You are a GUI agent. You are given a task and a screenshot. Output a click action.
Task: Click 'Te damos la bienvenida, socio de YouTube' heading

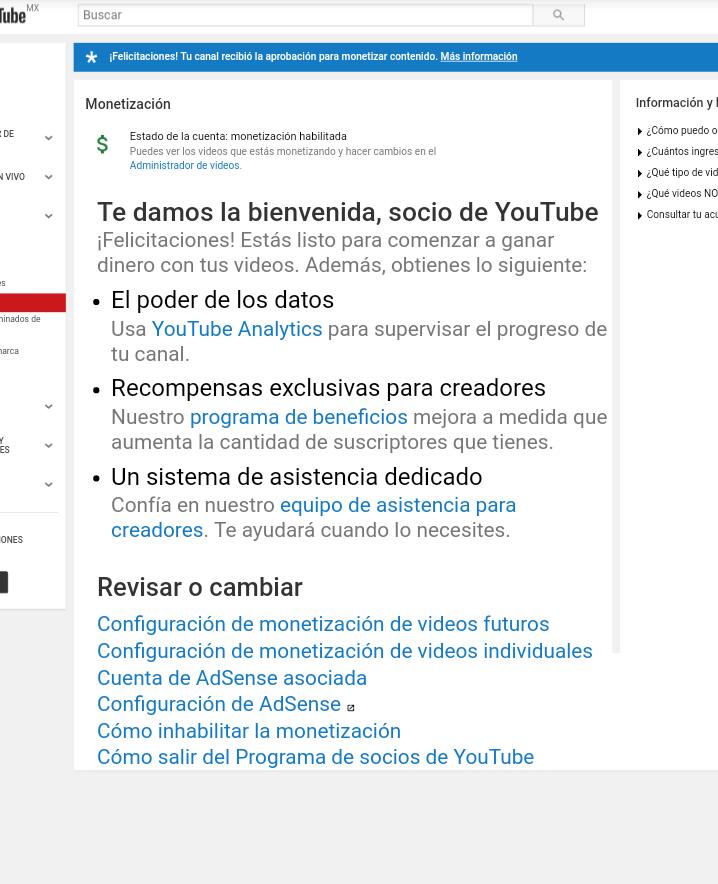tap(348, 213)
